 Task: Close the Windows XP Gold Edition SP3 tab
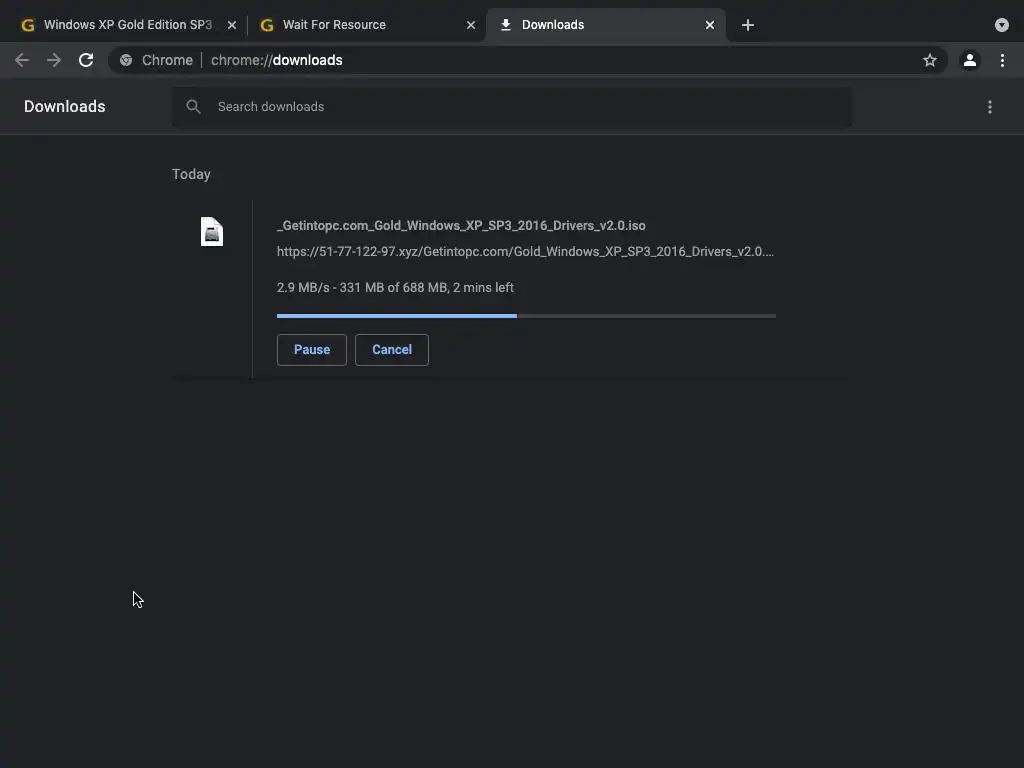232,25
